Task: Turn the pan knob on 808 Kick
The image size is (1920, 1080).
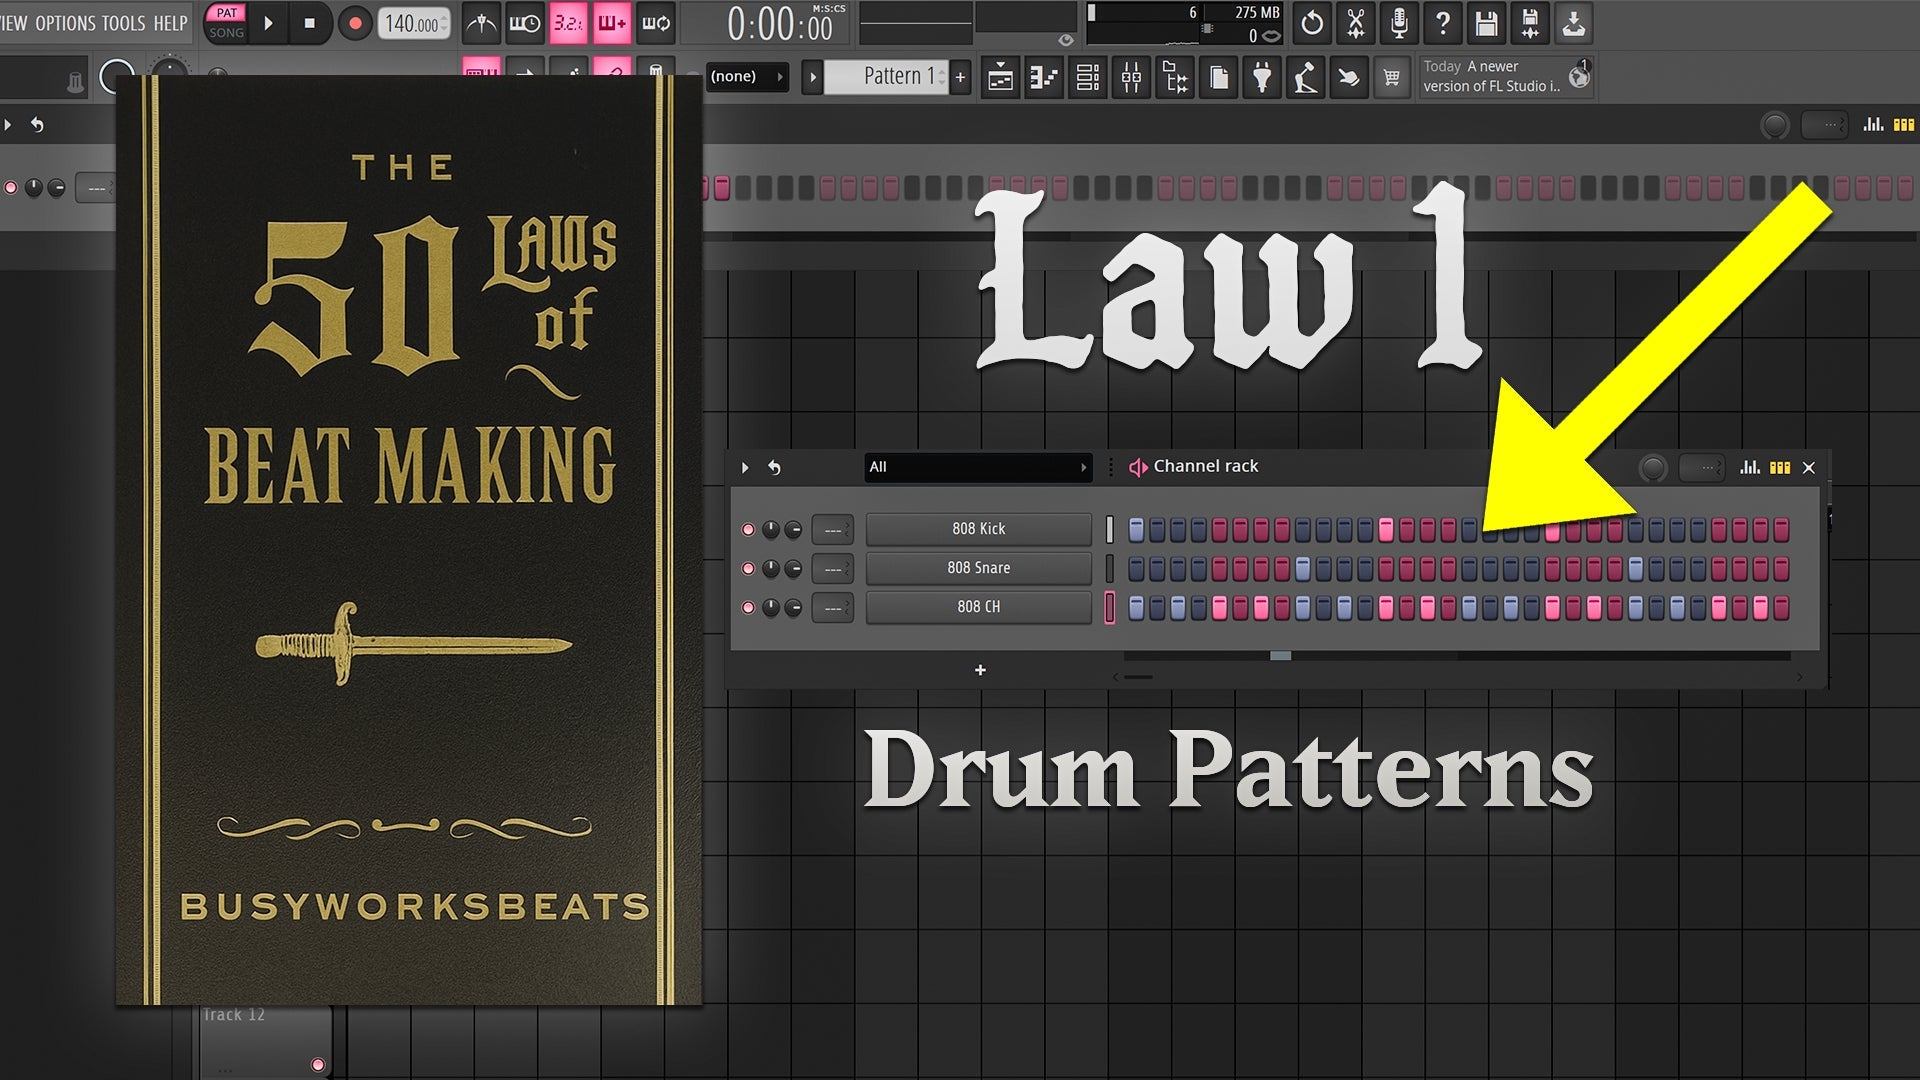Action: point(770,528)
